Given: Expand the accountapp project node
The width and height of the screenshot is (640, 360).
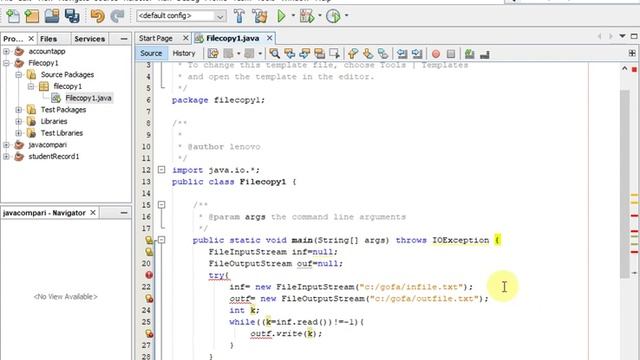Looking at the screenshot, I should (x=6, y=51).
